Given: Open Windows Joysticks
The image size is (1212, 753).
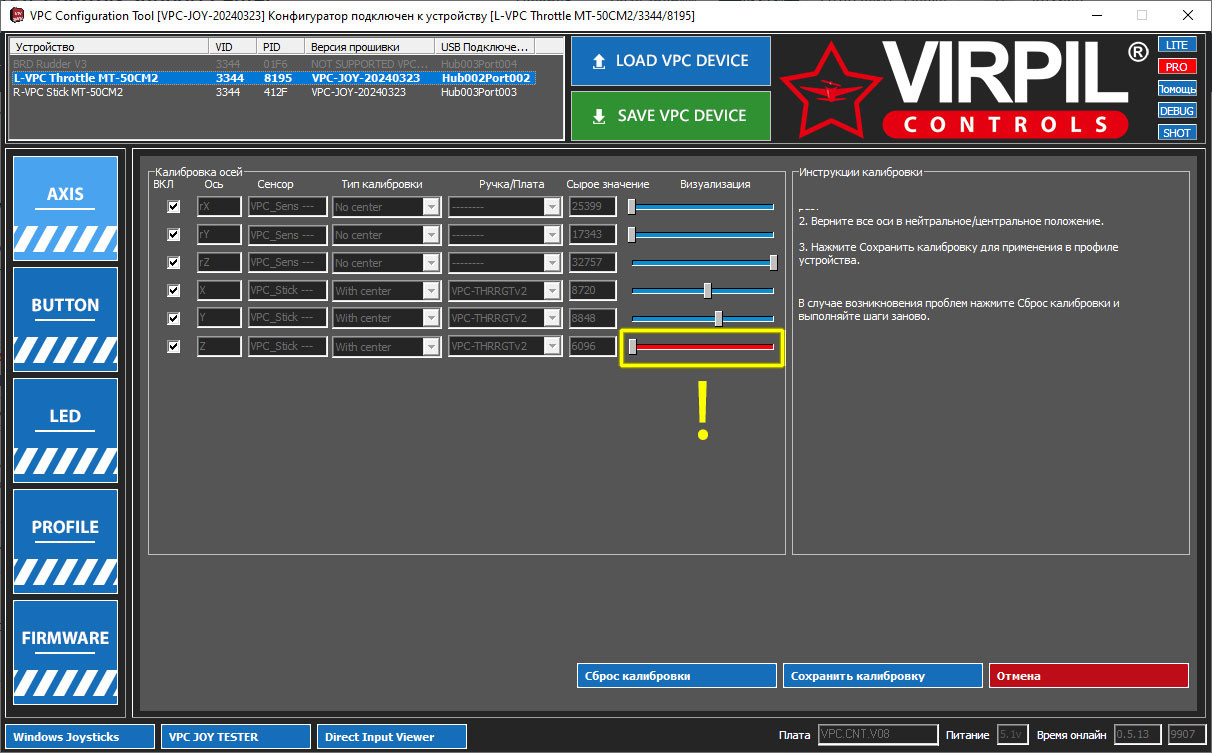Looking at the screenshot, I should (80, 737).
